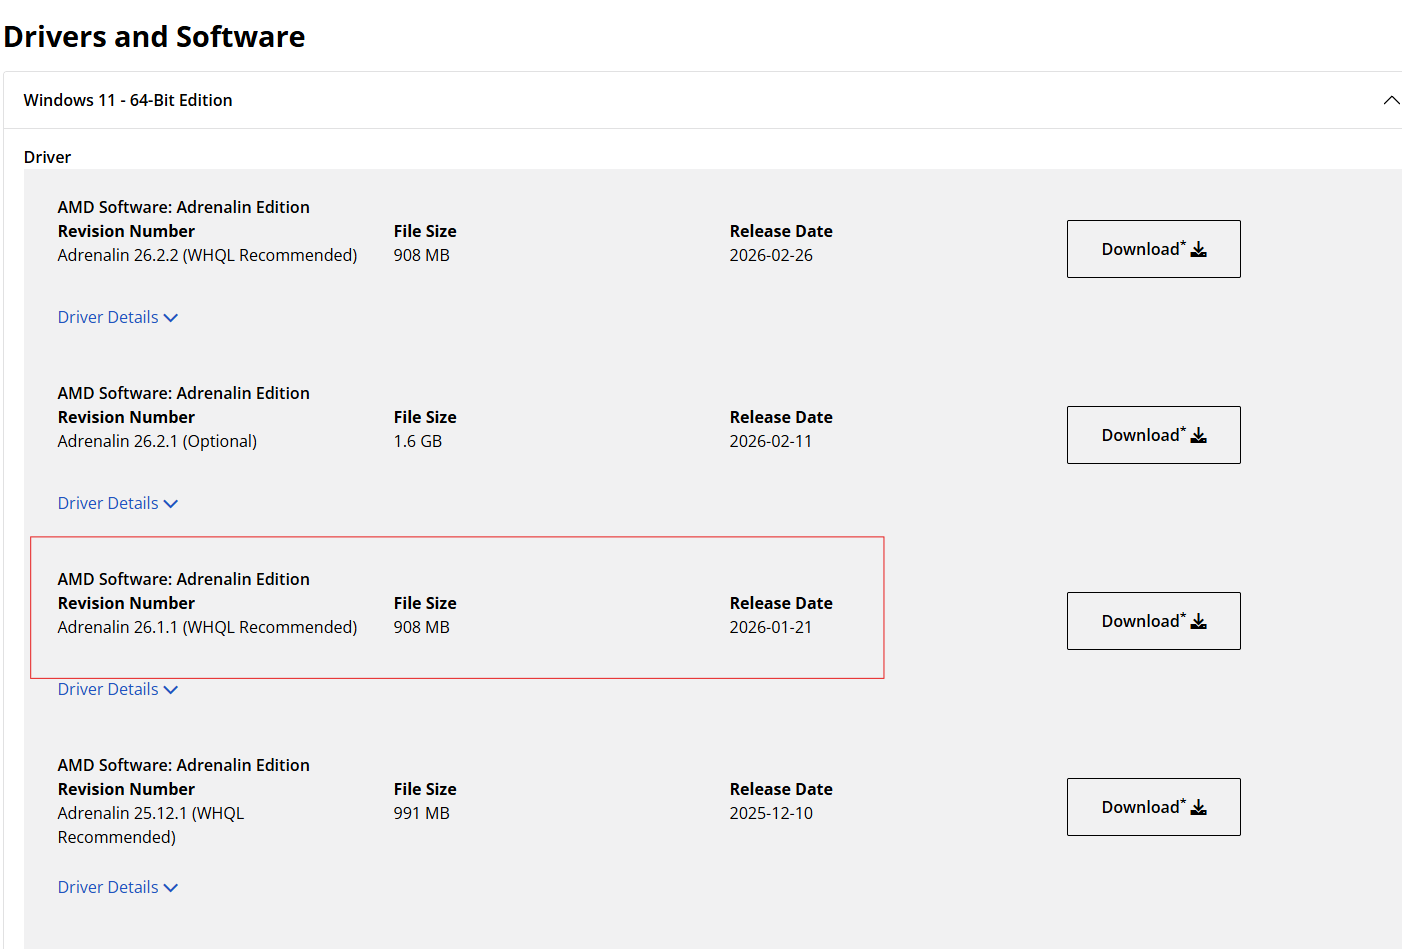Download Adrenalin 26.2.1 Optional driver
This screenshot has height=949, width=1402.
point(1153,435)
